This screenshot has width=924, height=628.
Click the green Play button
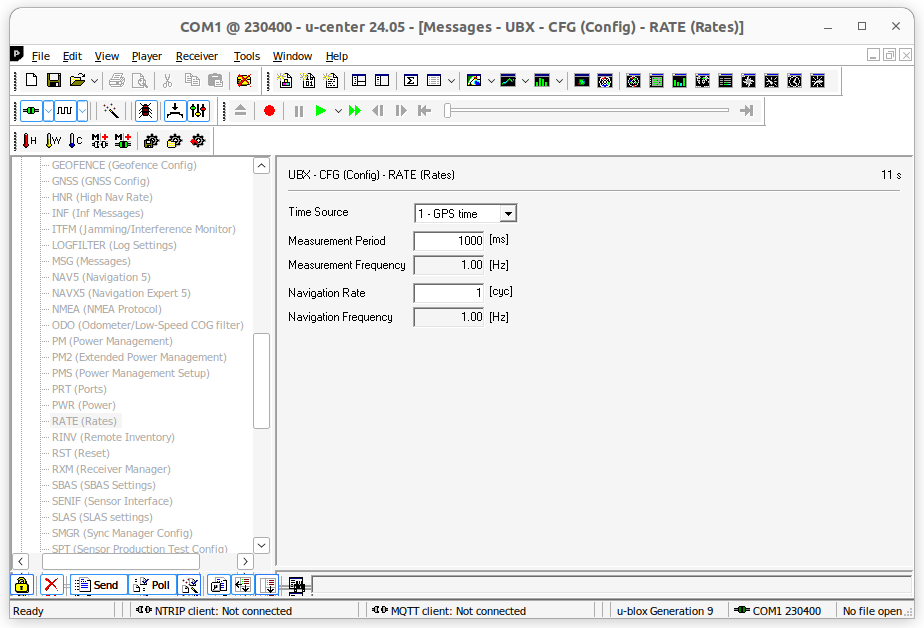(x=321, y=111)
